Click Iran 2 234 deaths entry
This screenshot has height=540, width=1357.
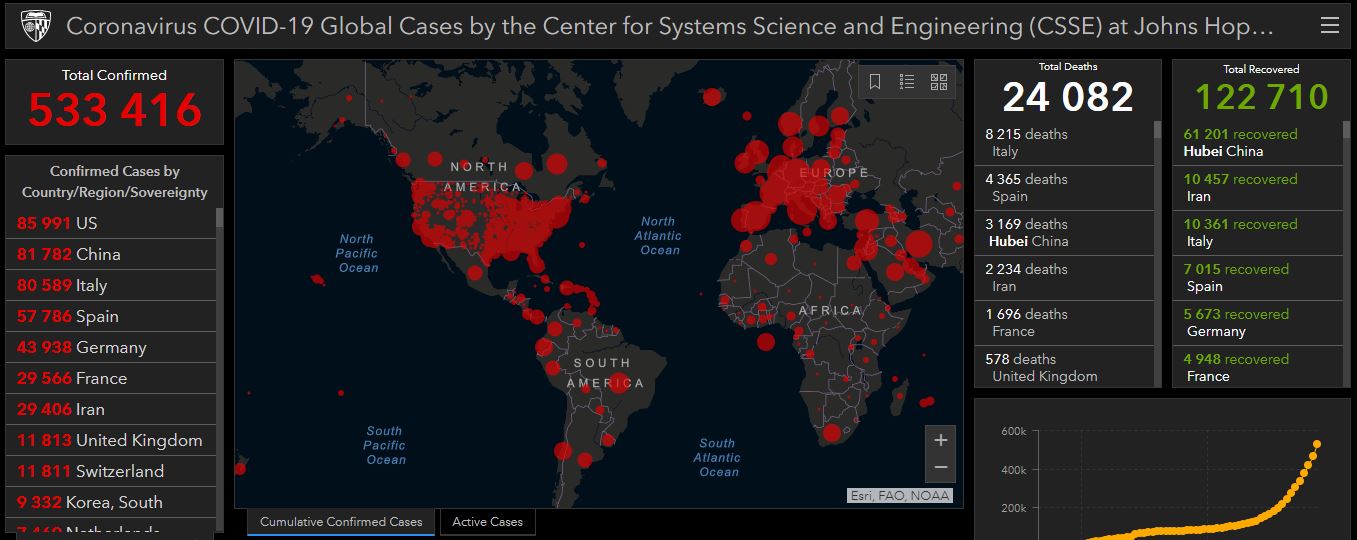[x=1064, y=278]
